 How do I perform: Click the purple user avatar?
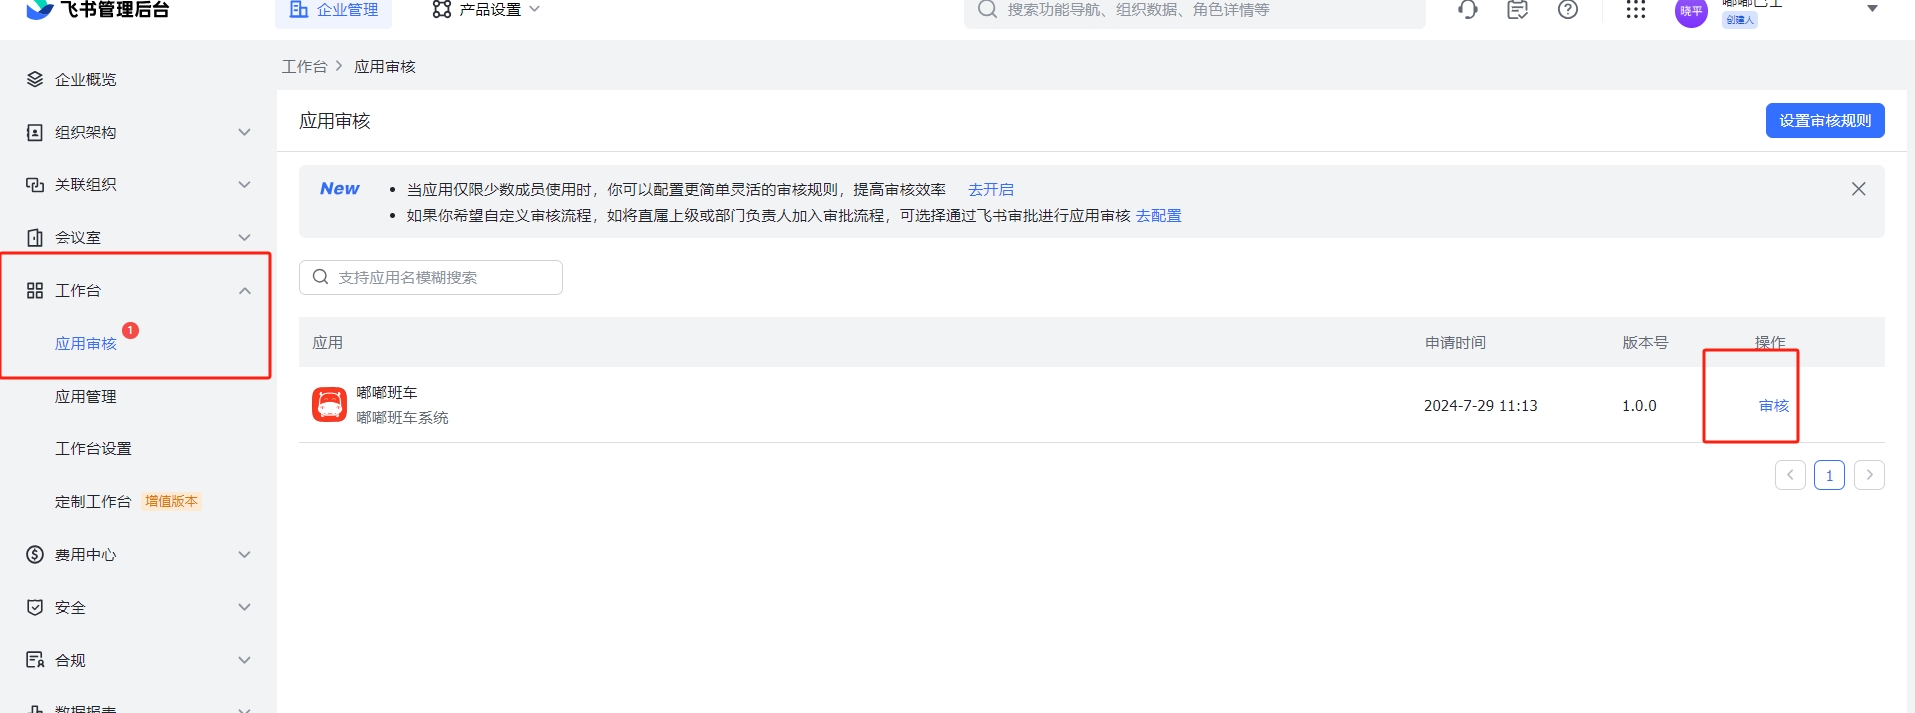pyautogui.click(x=1691, y=12)
